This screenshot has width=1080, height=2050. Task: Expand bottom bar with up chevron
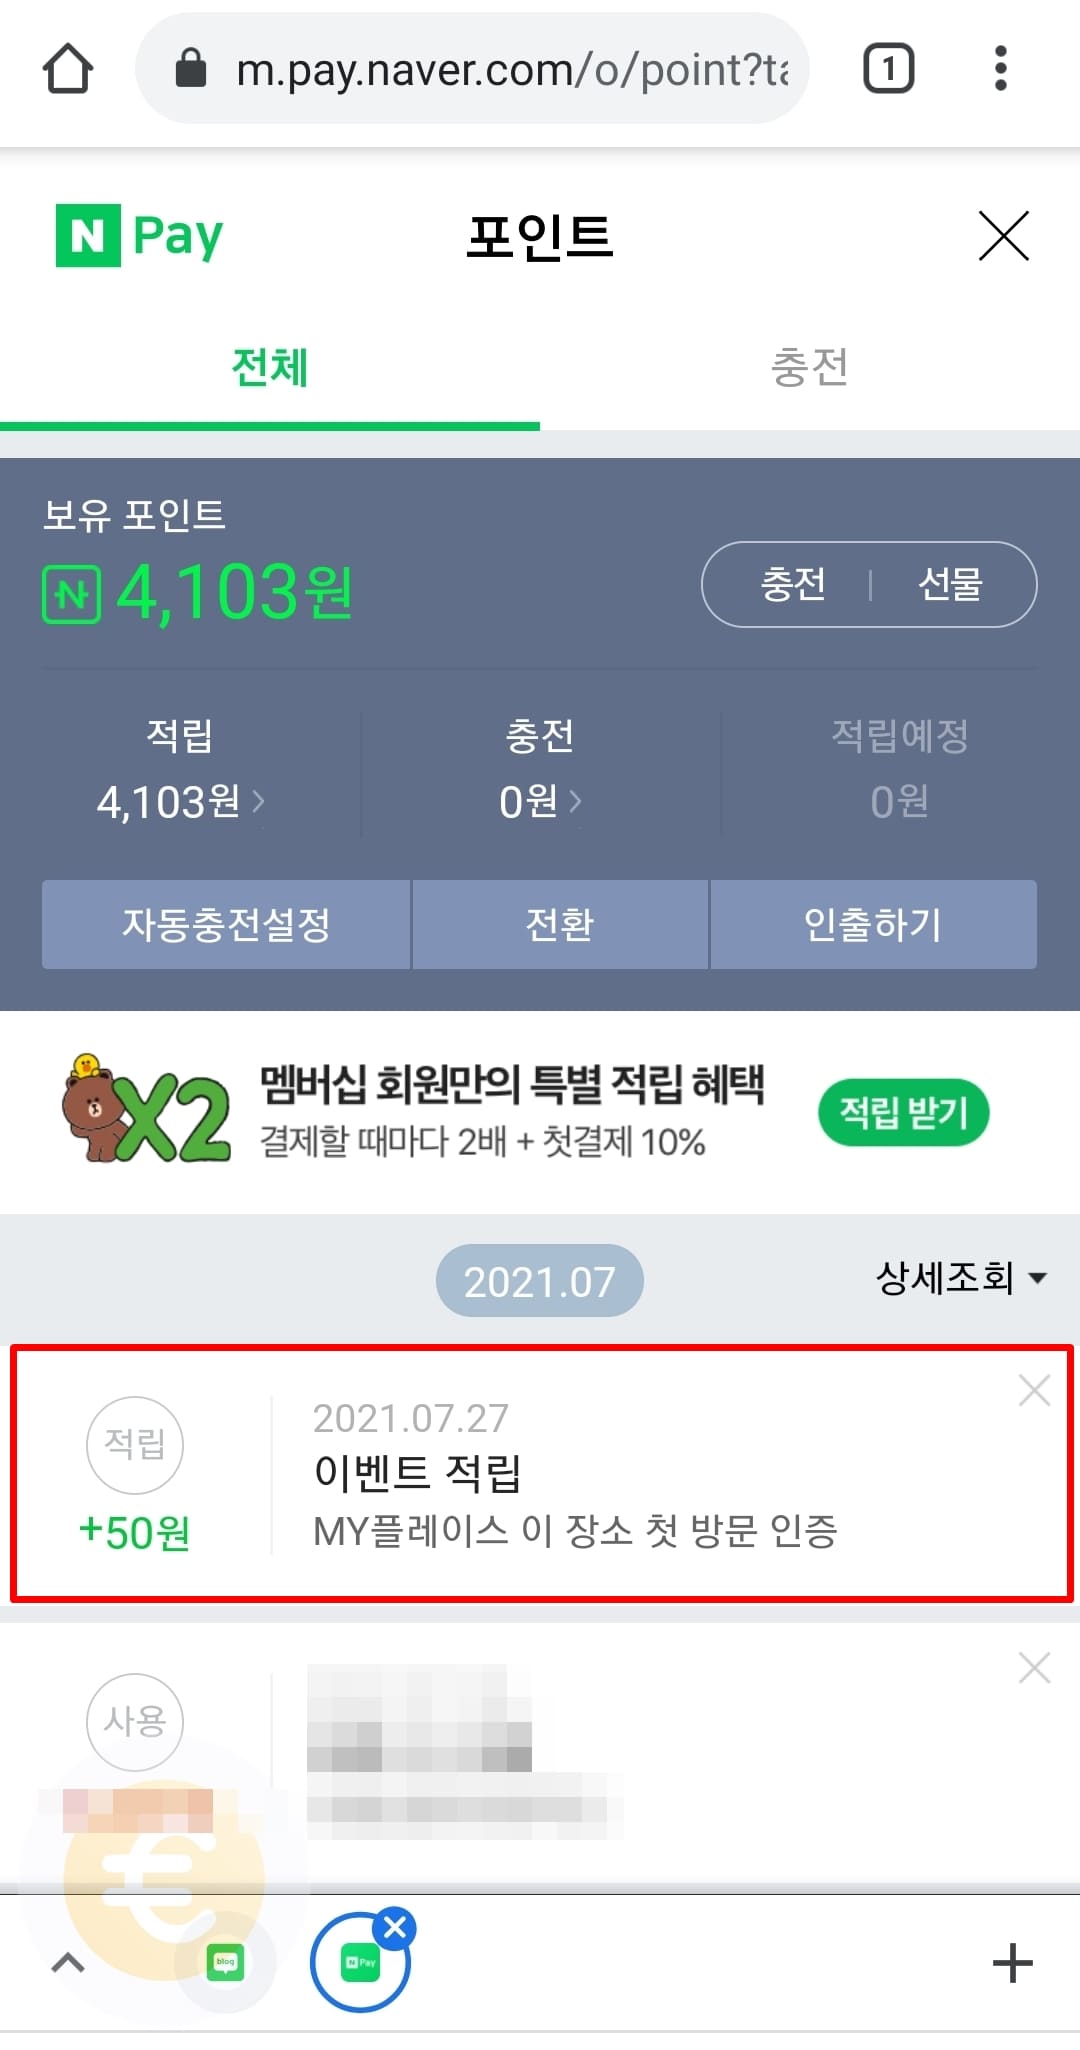pyautogui.click(x=67, y=1962)
